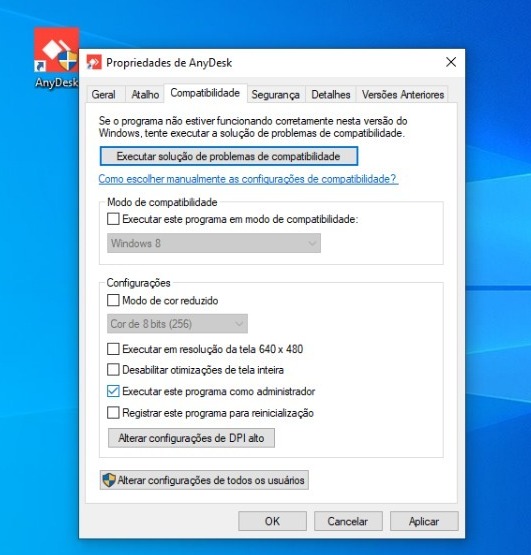Check Executar em resolução da tela 640 x 480
This screenshot has height=555, width=531.
[113, 349]
